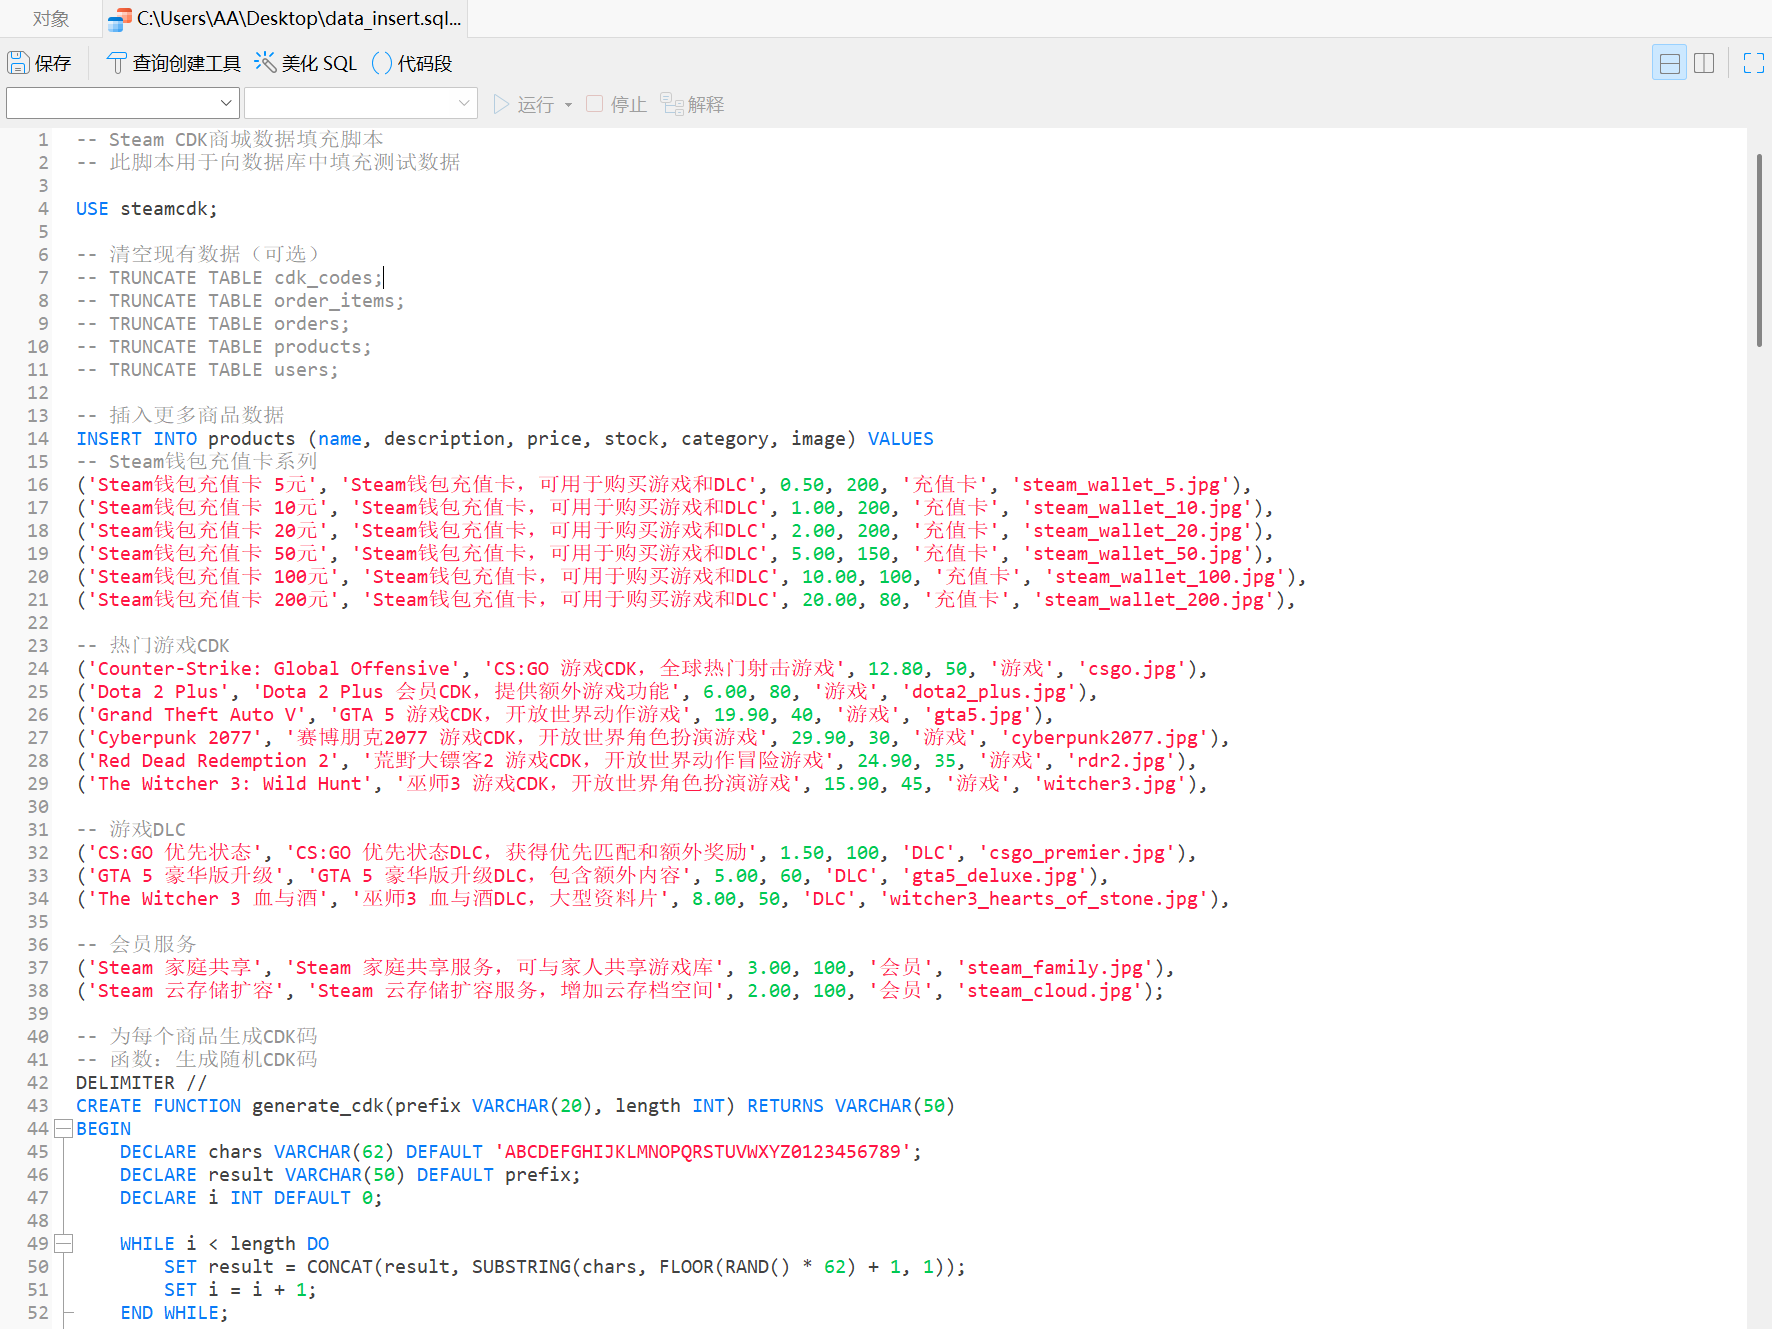The width and height of the screenshot is (1772, 1329).
Task: Click 'gta5_deluxe.jpg' on line 33
Action: coord(994,876)
